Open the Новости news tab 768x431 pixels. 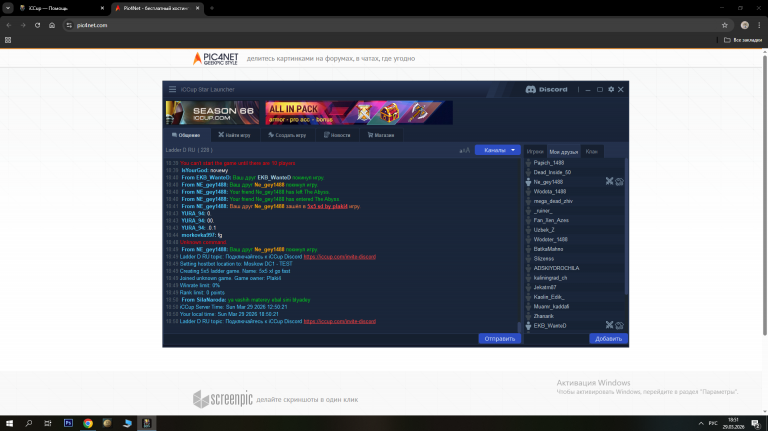(x=337, y=135)
